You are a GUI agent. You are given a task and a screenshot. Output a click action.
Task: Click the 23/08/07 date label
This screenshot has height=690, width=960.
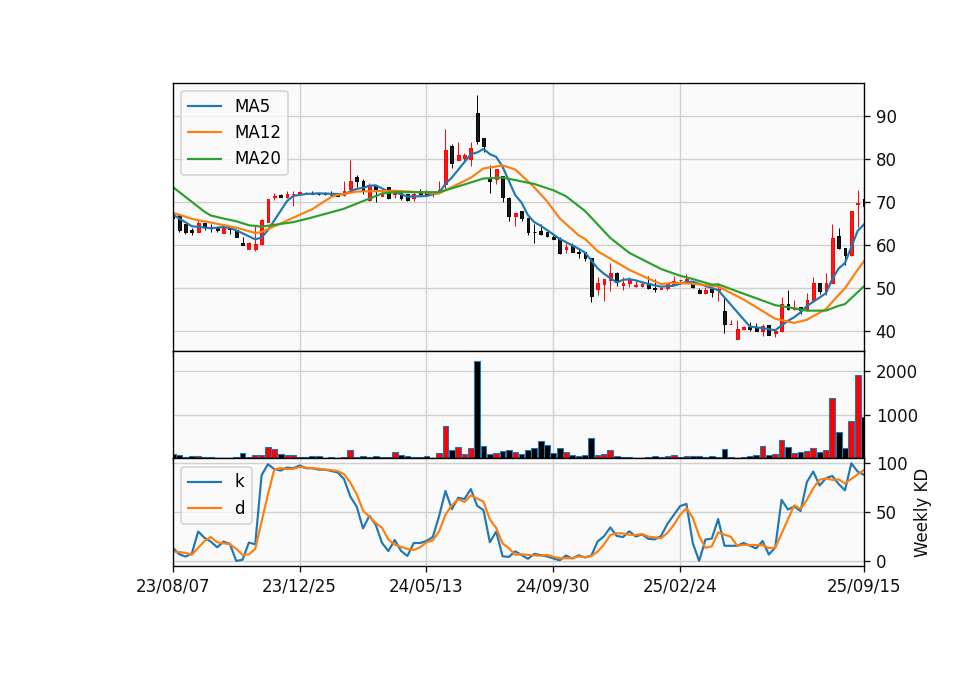tap(173, 586)
